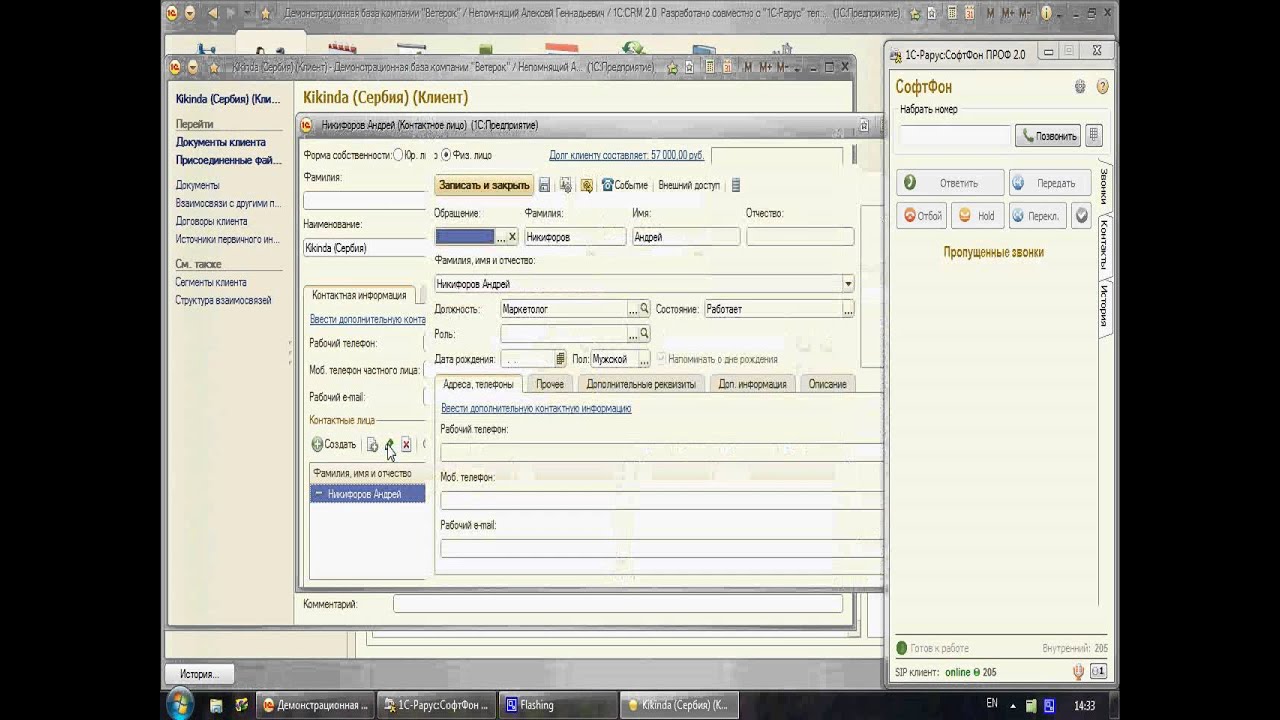Click info icon in main 1C title bar
1280x720 pixels.
pyautogui.click(x=1047, y=13)
